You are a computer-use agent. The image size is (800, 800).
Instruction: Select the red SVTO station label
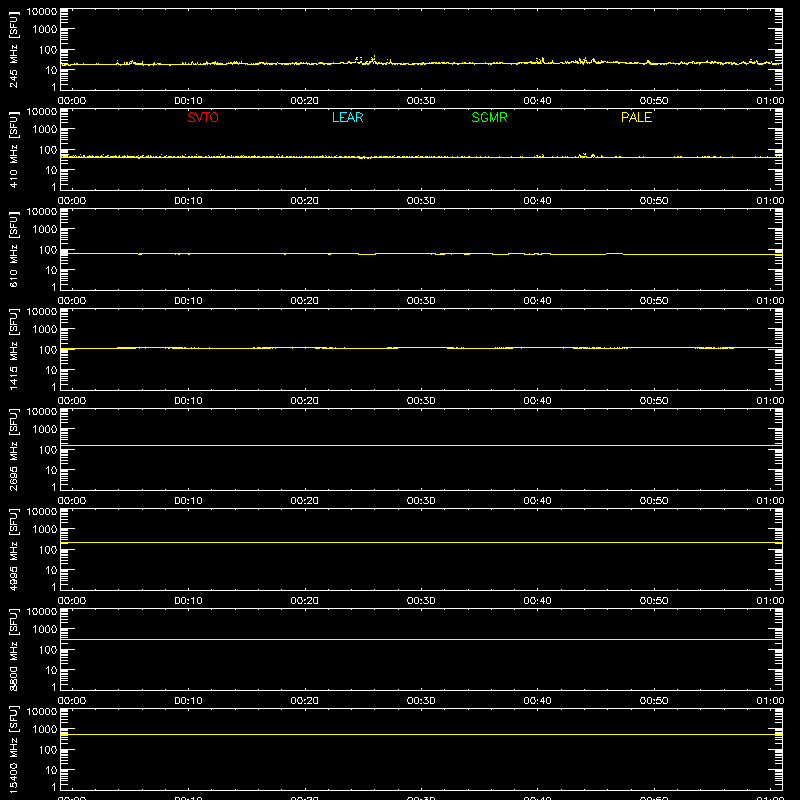[203, 117]
